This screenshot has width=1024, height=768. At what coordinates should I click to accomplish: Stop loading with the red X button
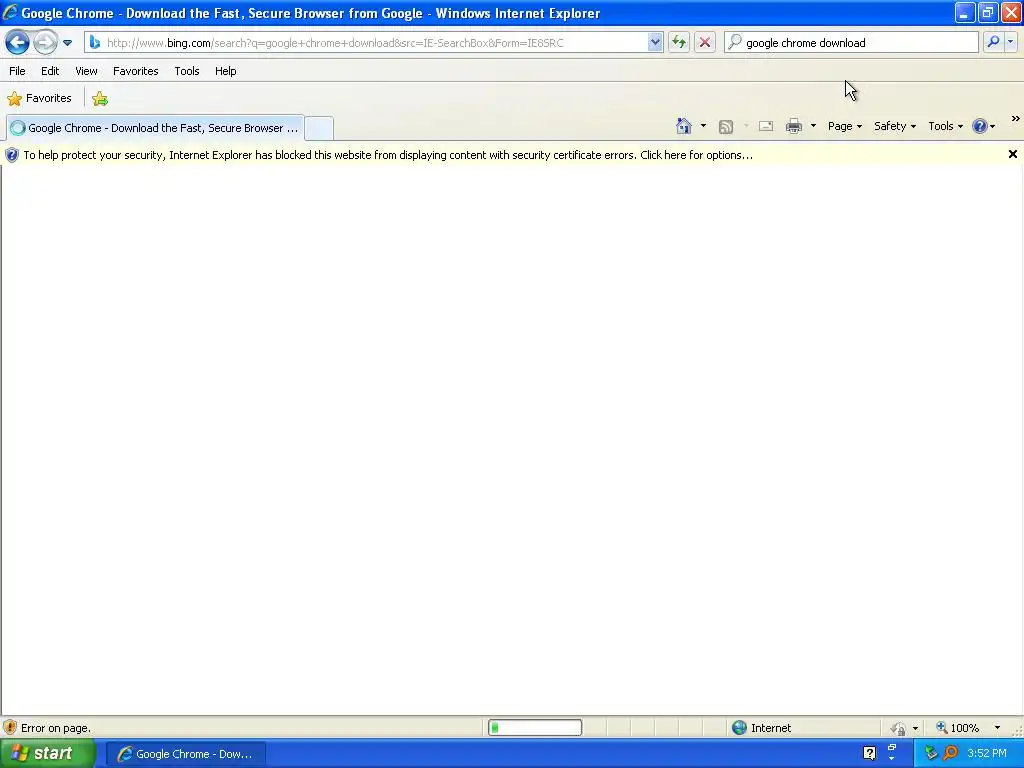705,42
